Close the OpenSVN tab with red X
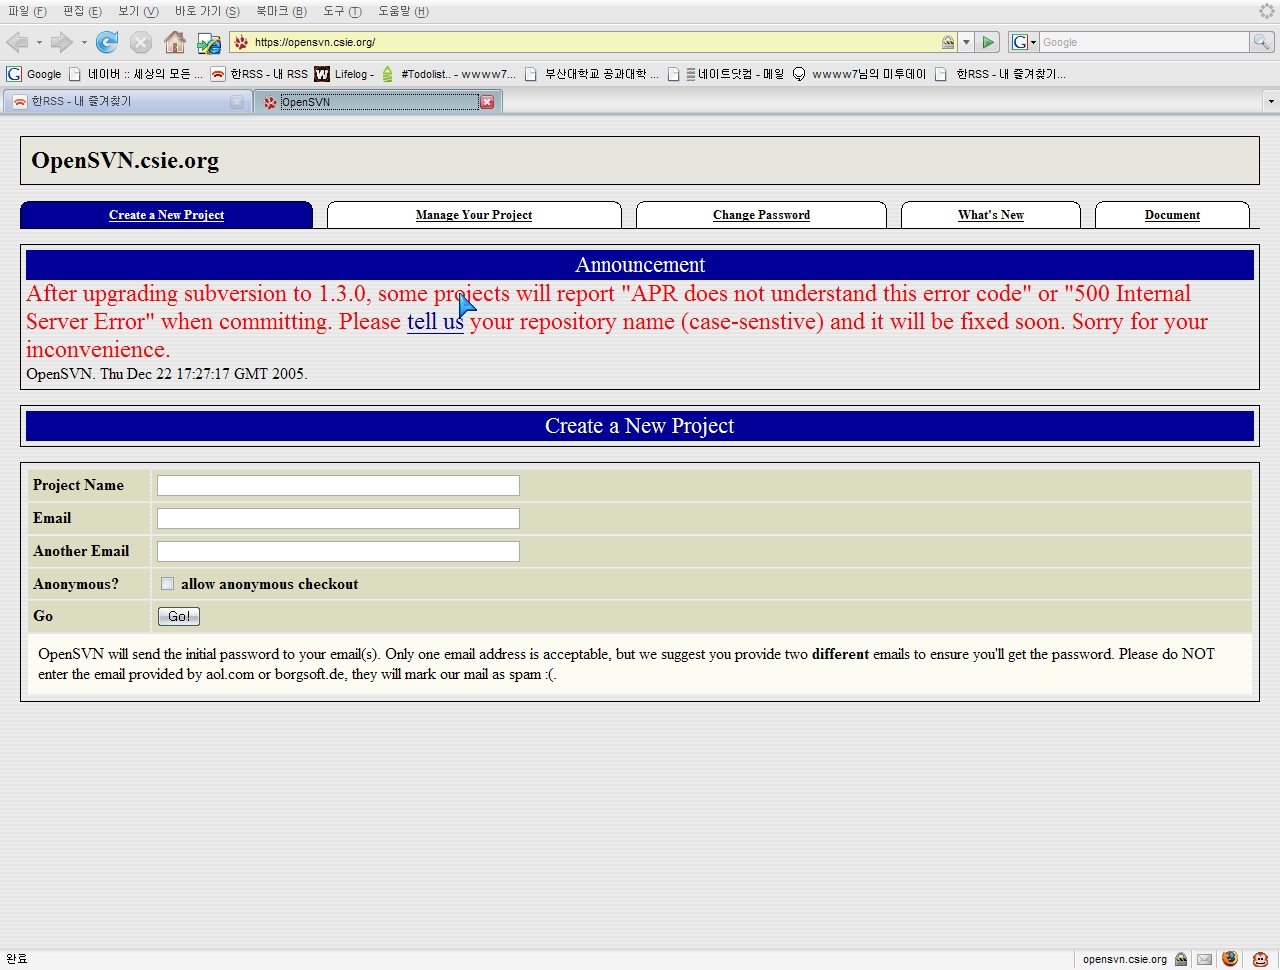This screenshot has width=1280, height=970. point(487,102)
